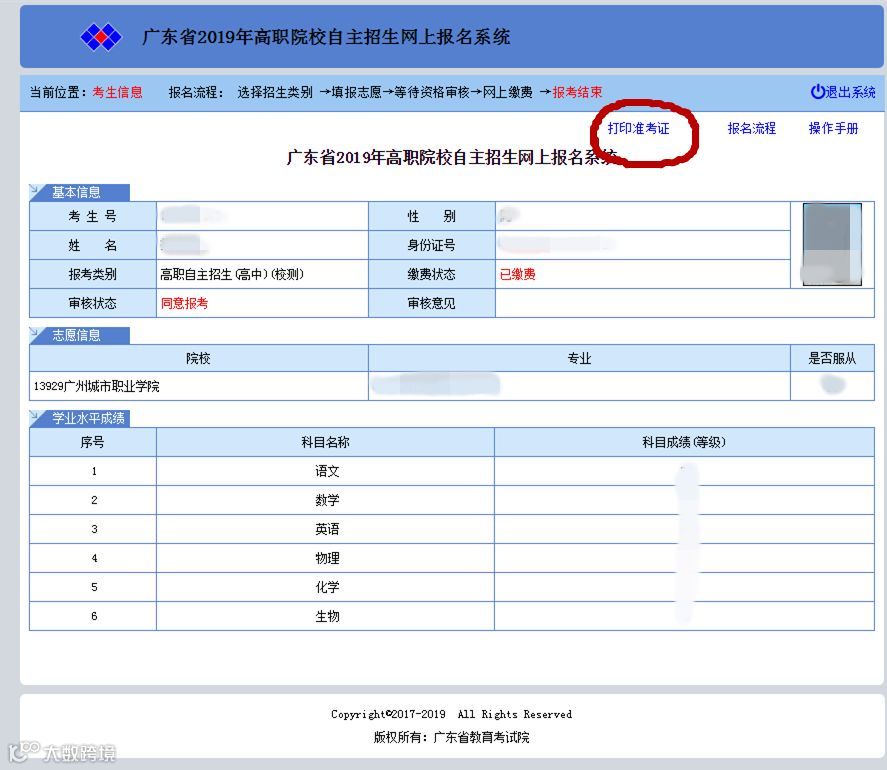Click the 等待资格审核 step text
887x770 pixels.
coord(432,92)
